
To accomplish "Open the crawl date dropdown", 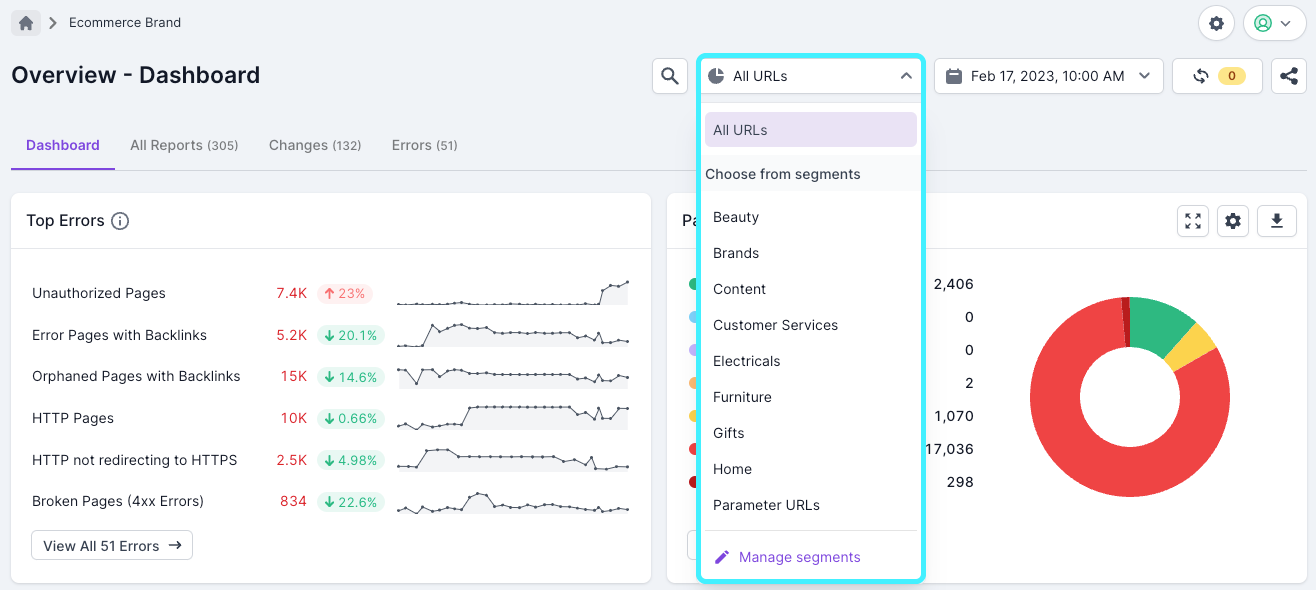I will point(1048,76).
